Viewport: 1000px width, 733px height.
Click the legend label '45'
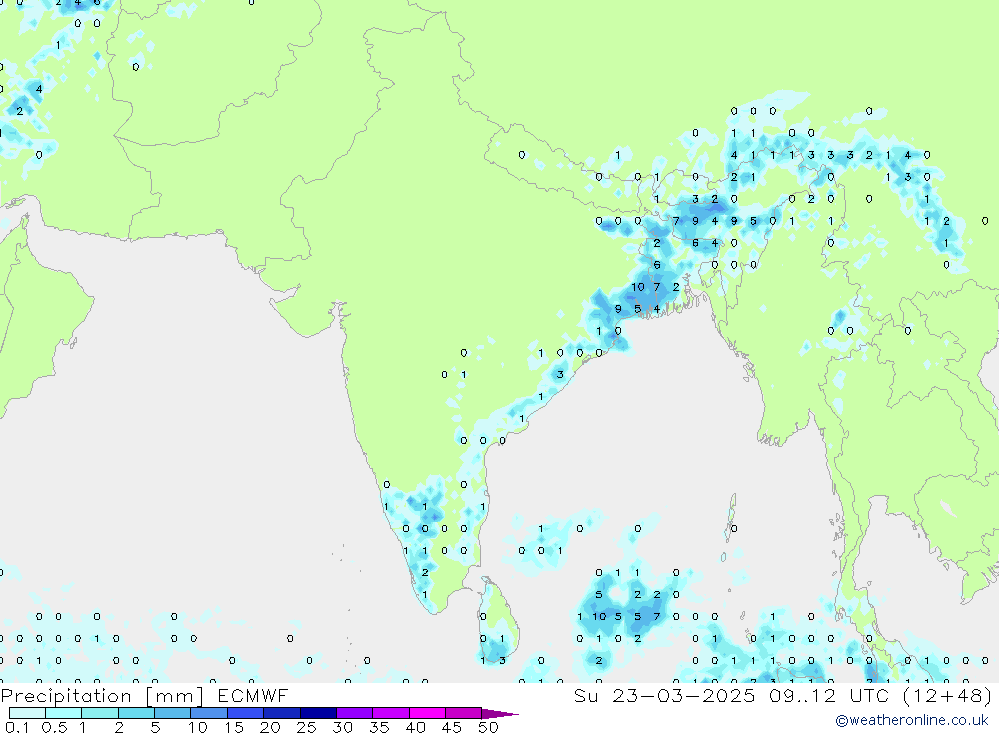coord(452,727)
